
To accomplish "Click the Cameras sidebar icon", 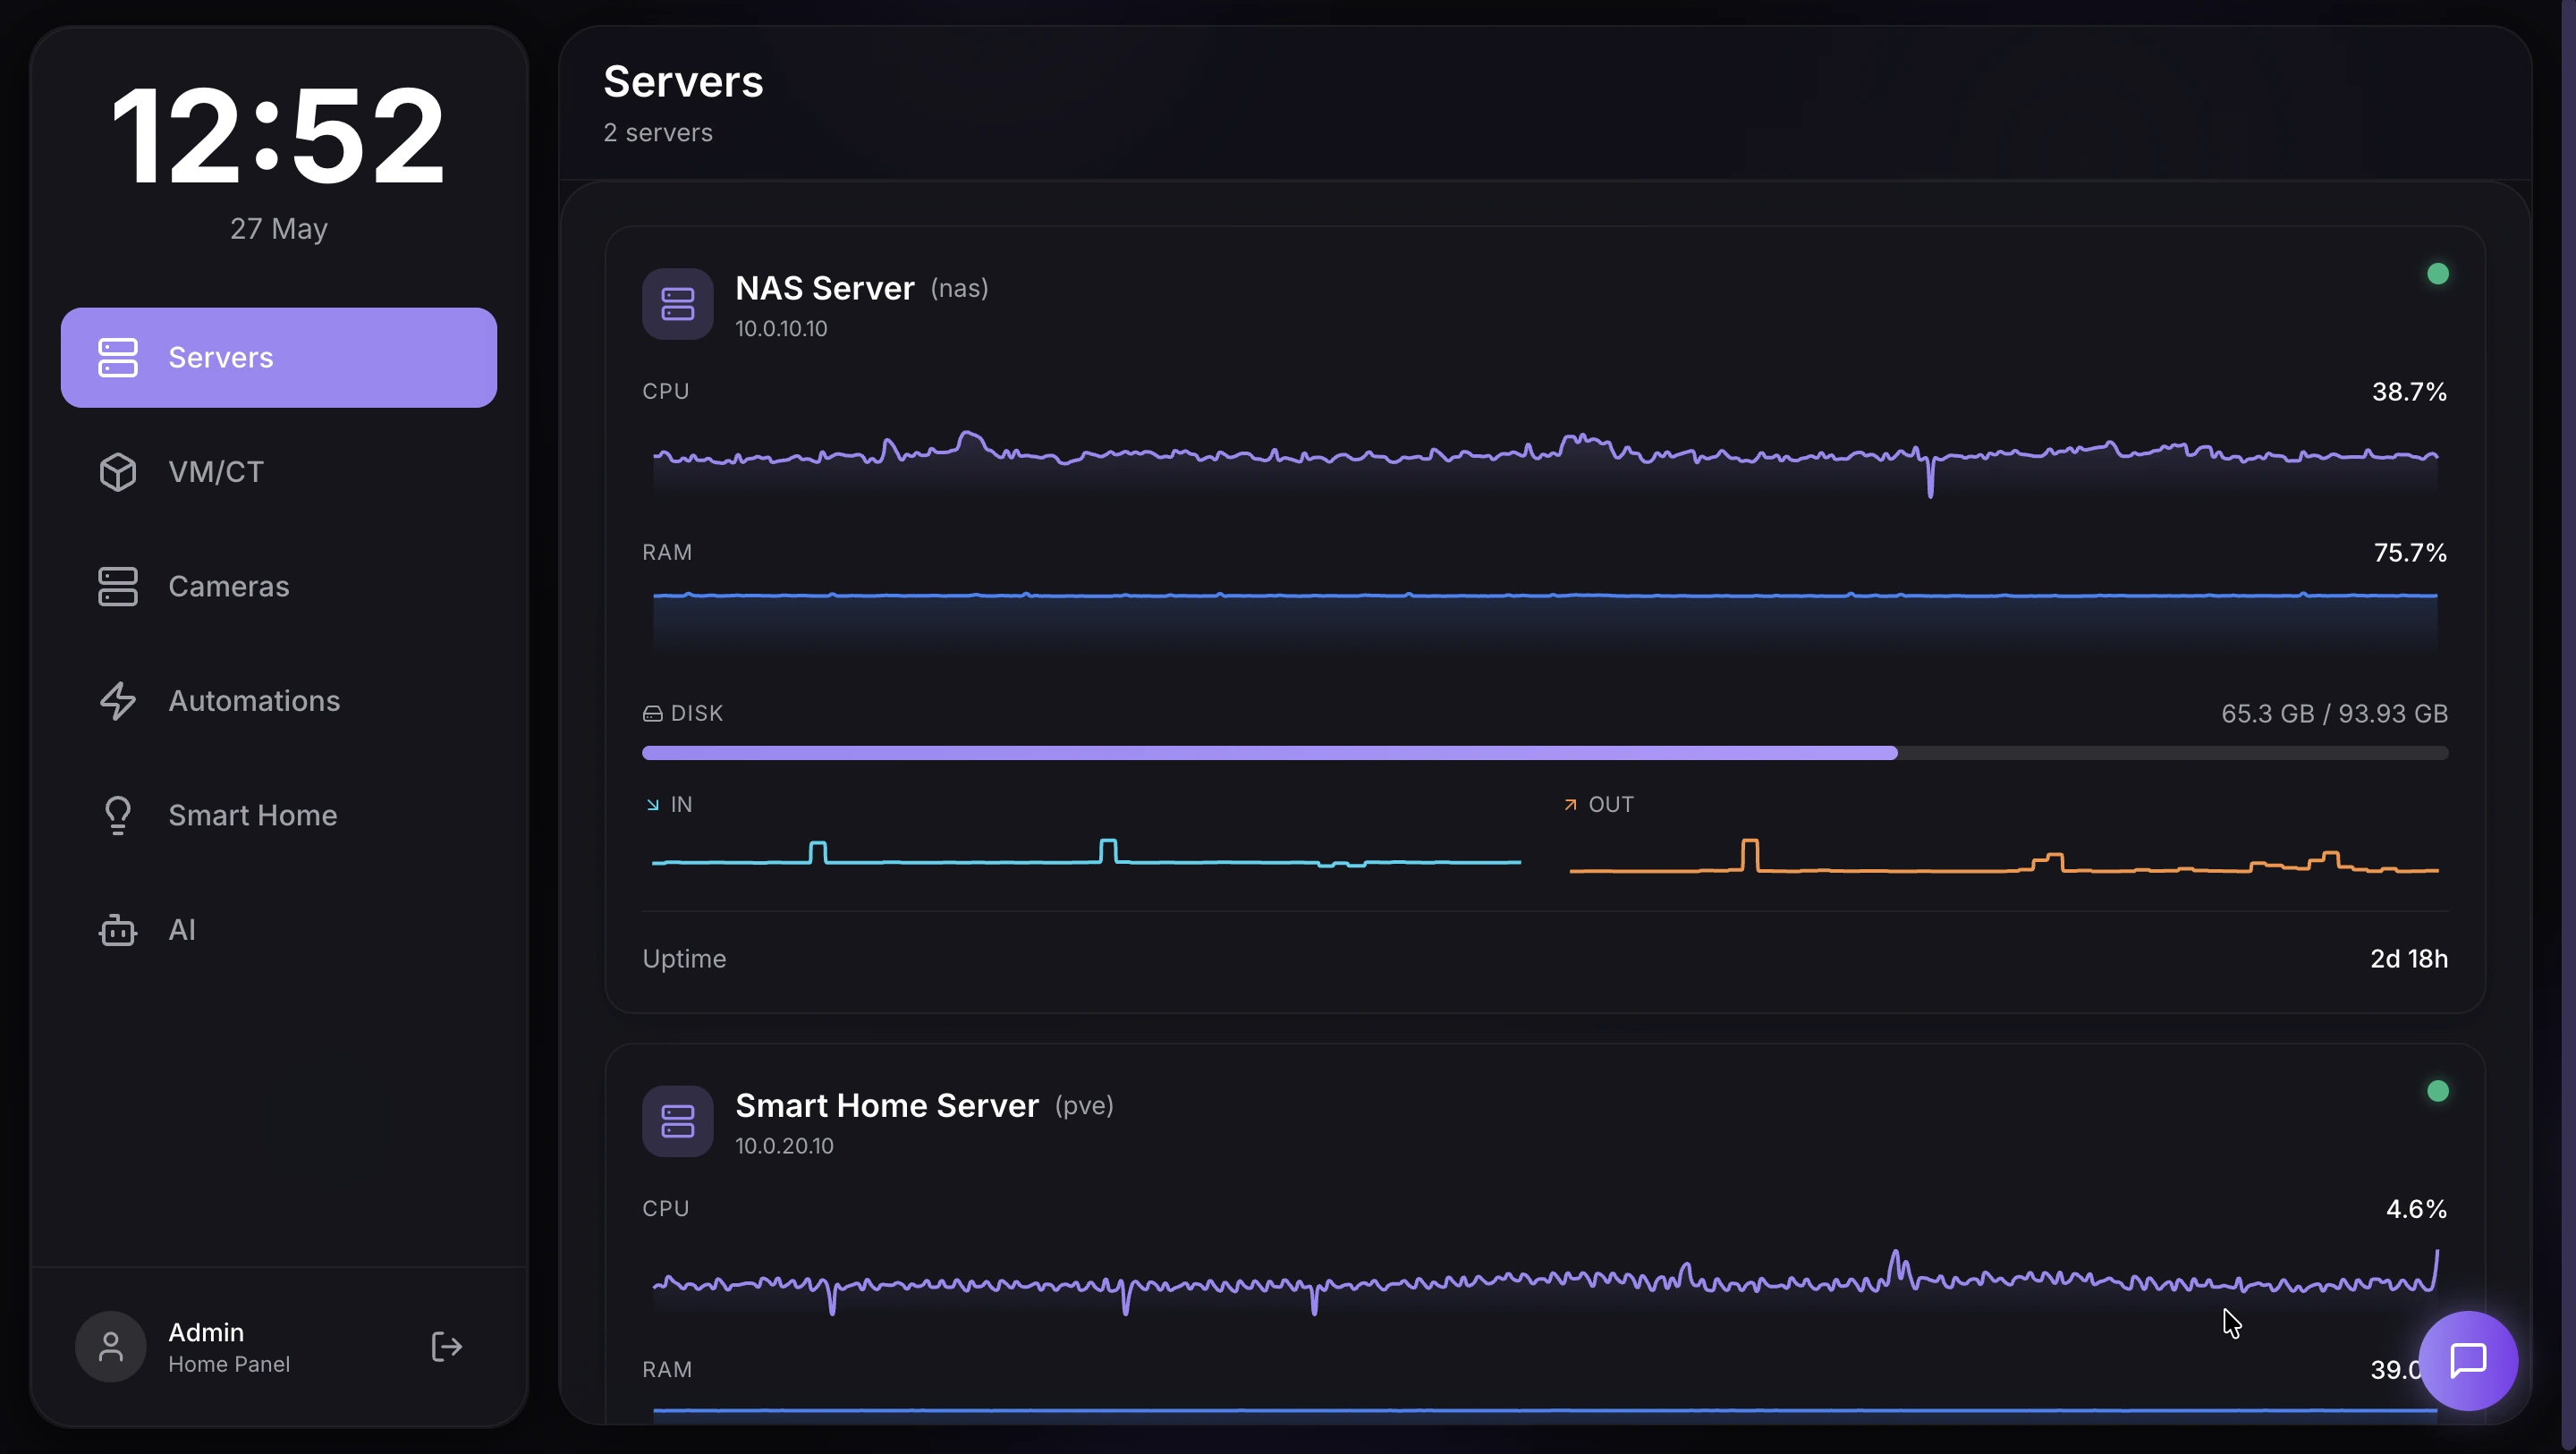I will pos(118,586).
